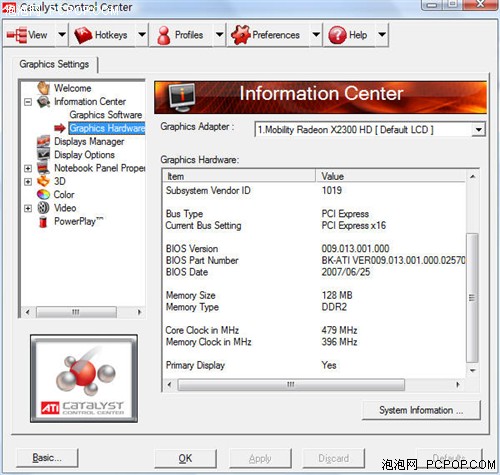Click the 3D cube icon
500x475 pixels.
pyautogui.click(x=43, y=181)
